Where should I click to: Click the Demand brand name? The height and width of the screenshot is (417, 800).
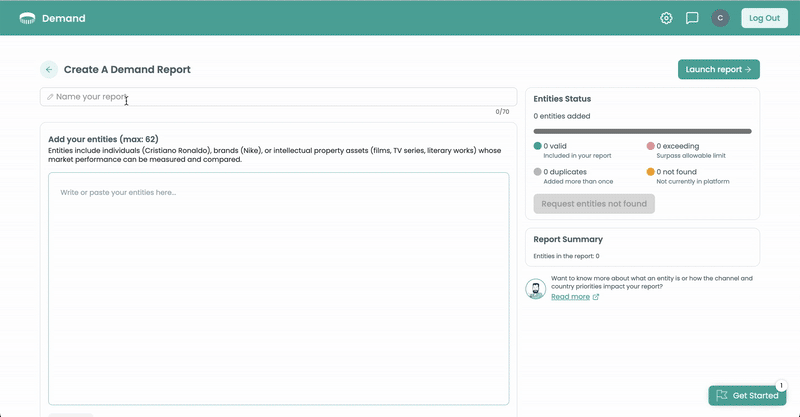click(64, 18)
